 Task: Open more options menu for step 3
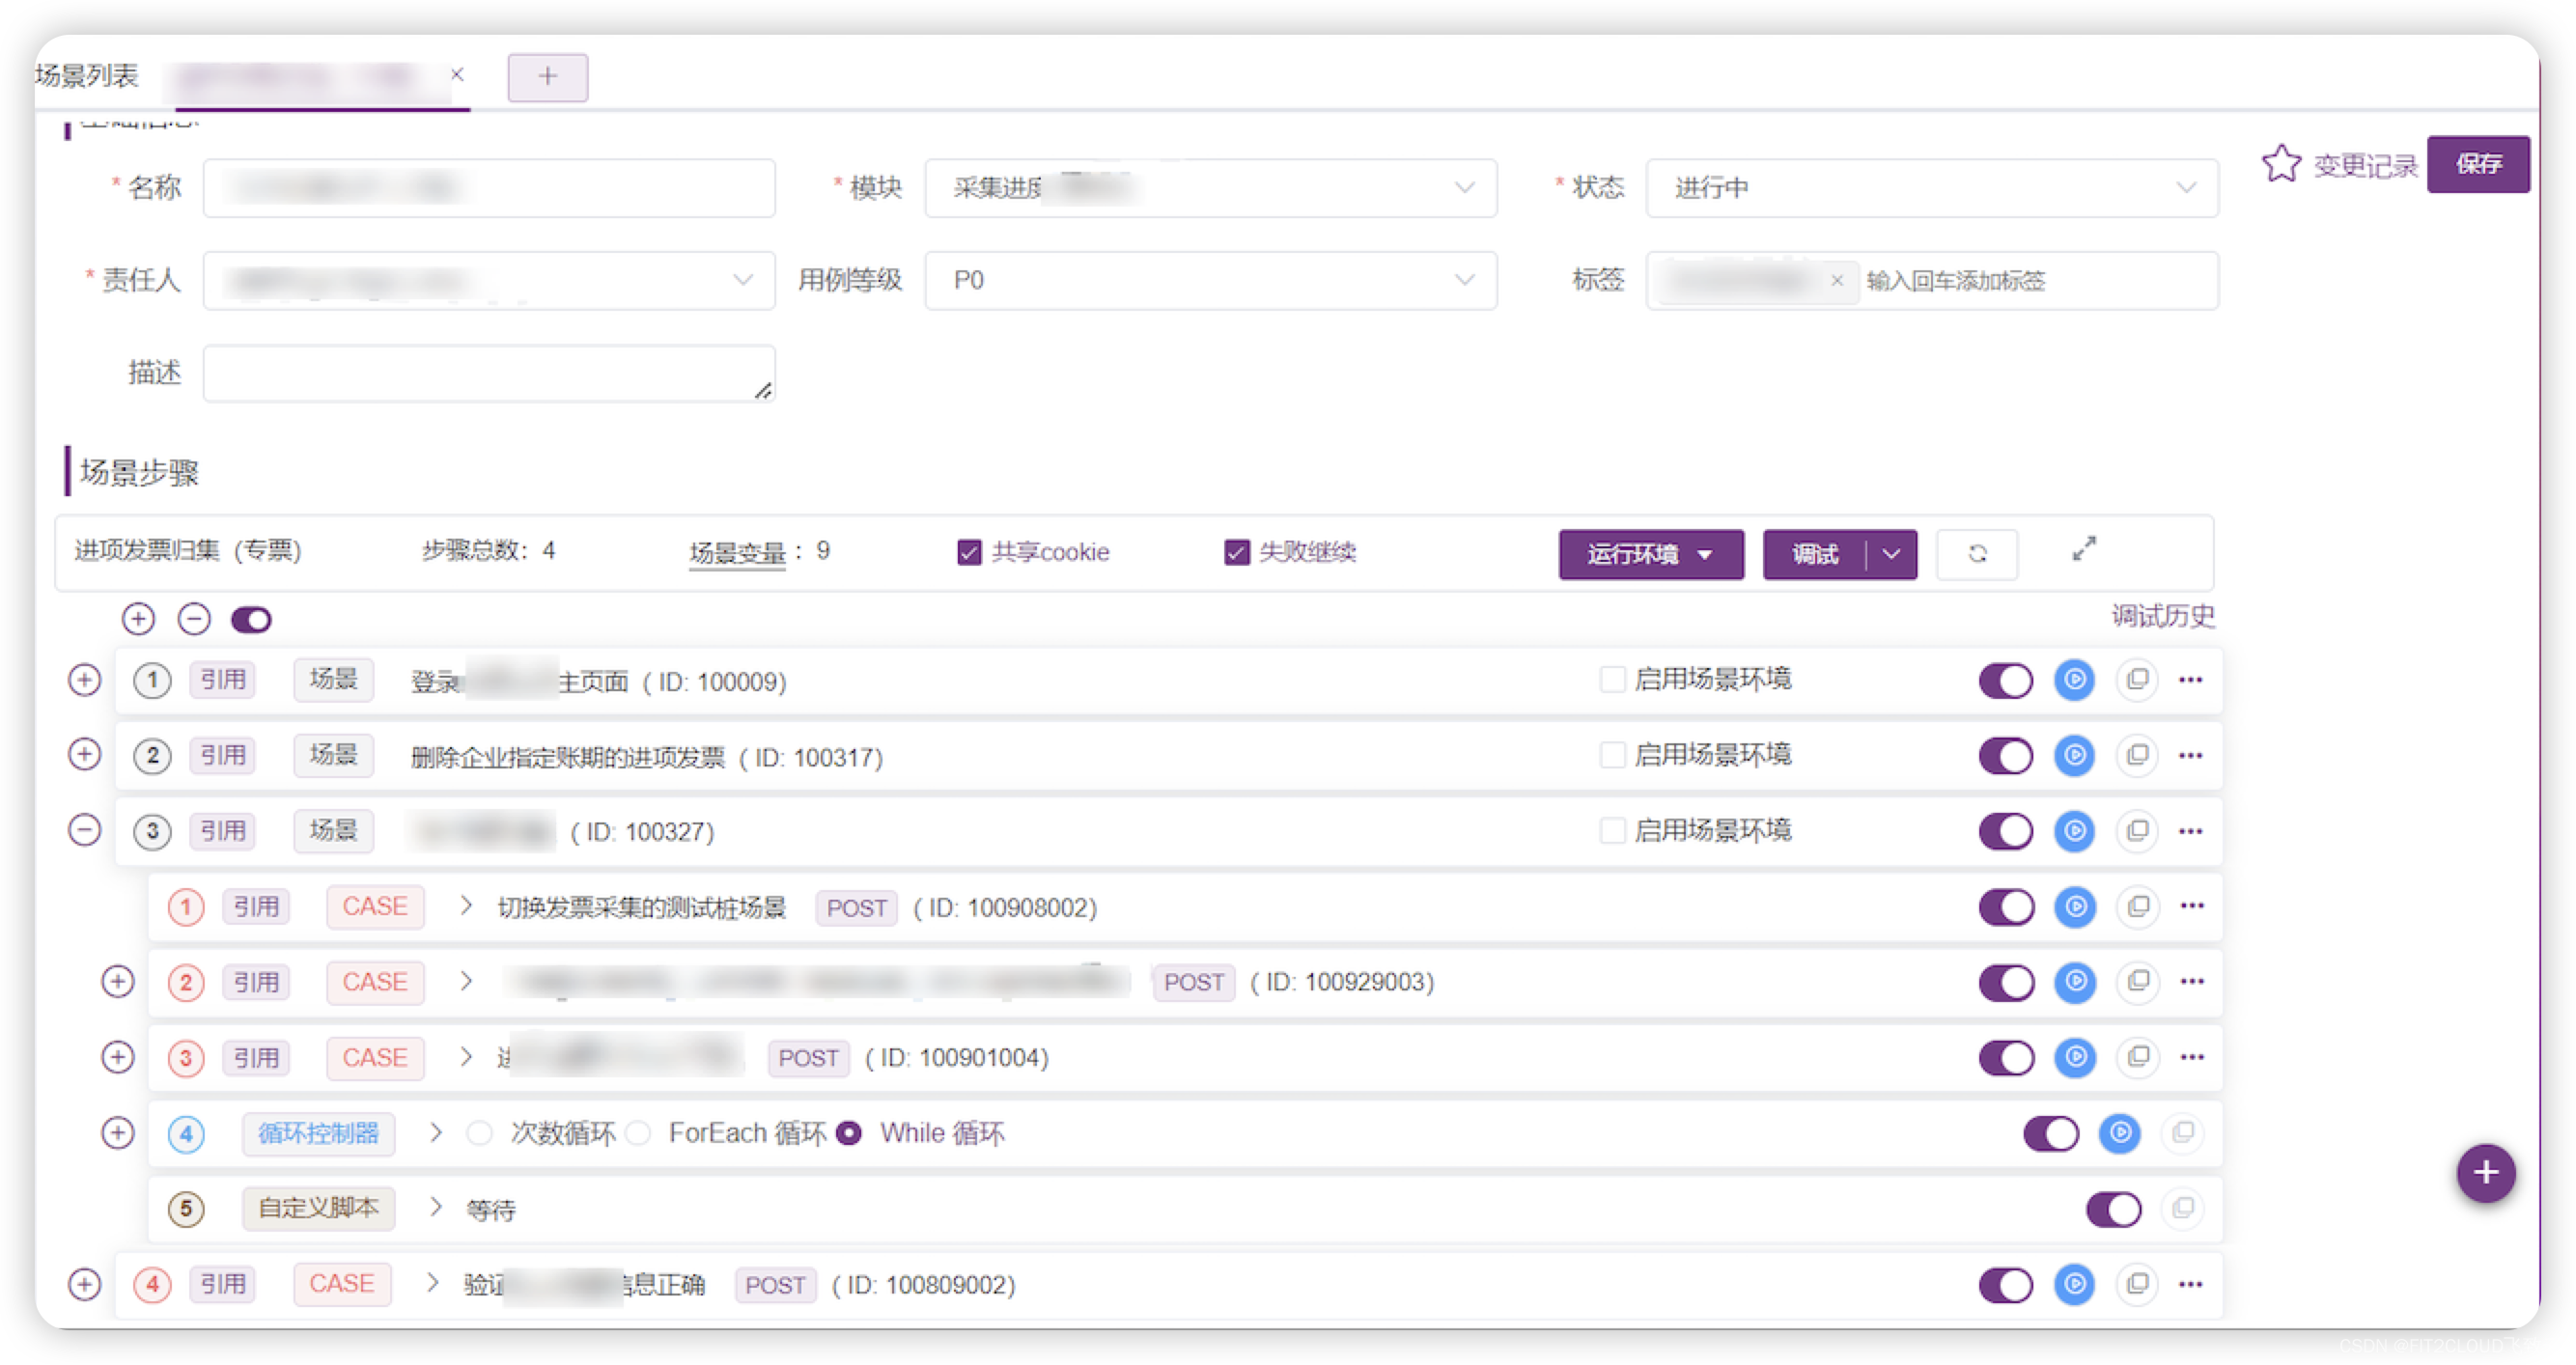tap(2191, 831)
